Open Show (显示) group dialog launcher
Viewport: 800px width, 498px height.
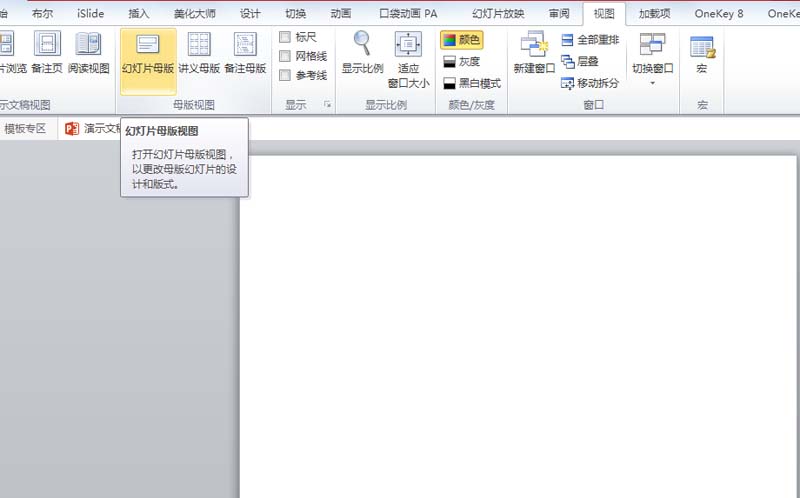pyautogui.click(x=327, y=105)
